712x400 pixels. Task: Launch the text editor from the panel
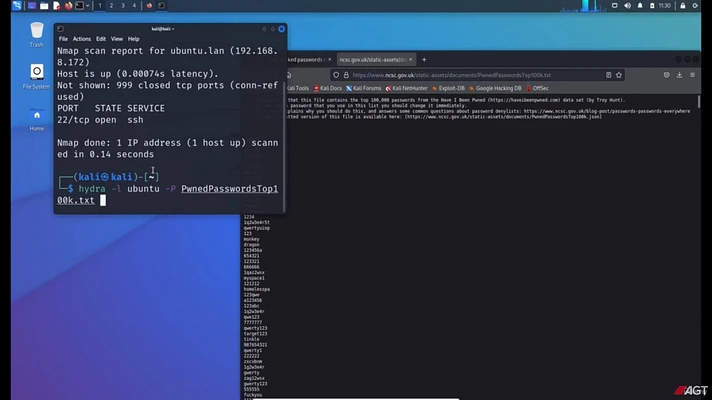pyautogui.click(x=56, y=5)
